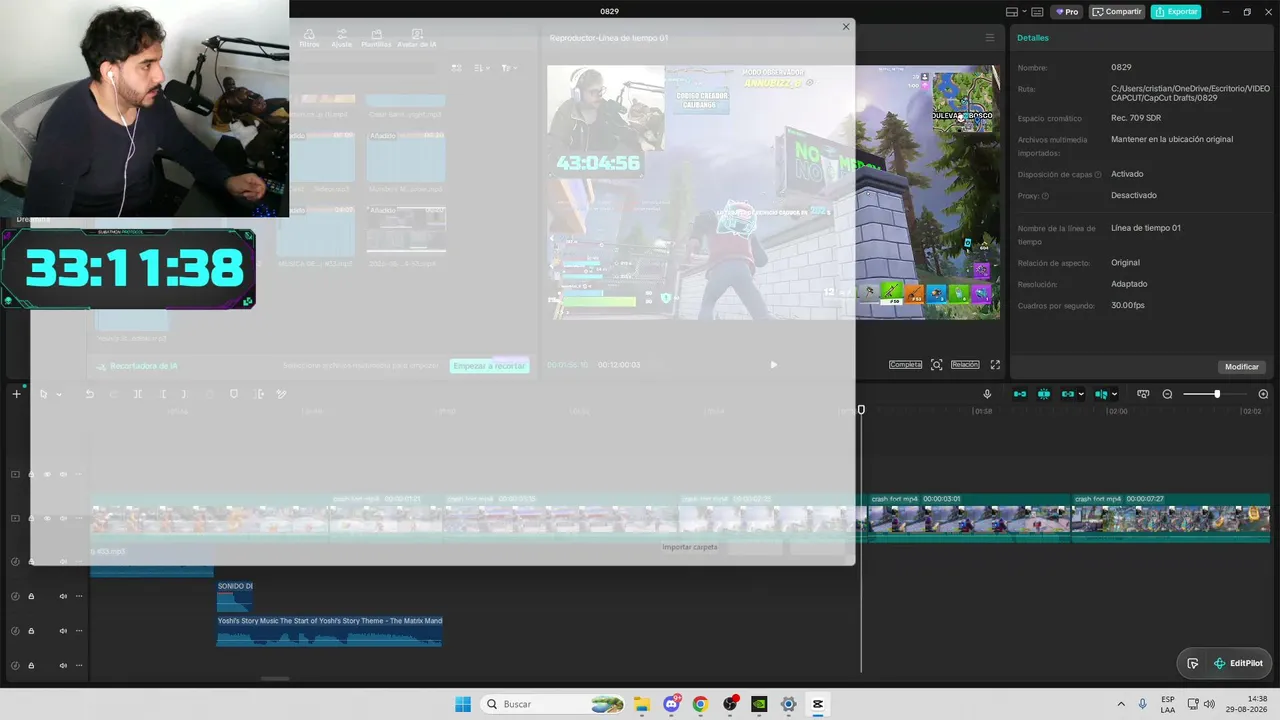Switch to the Ajuste tab
This screenshot has height=720, width=1280.
(x=342, y=38)
